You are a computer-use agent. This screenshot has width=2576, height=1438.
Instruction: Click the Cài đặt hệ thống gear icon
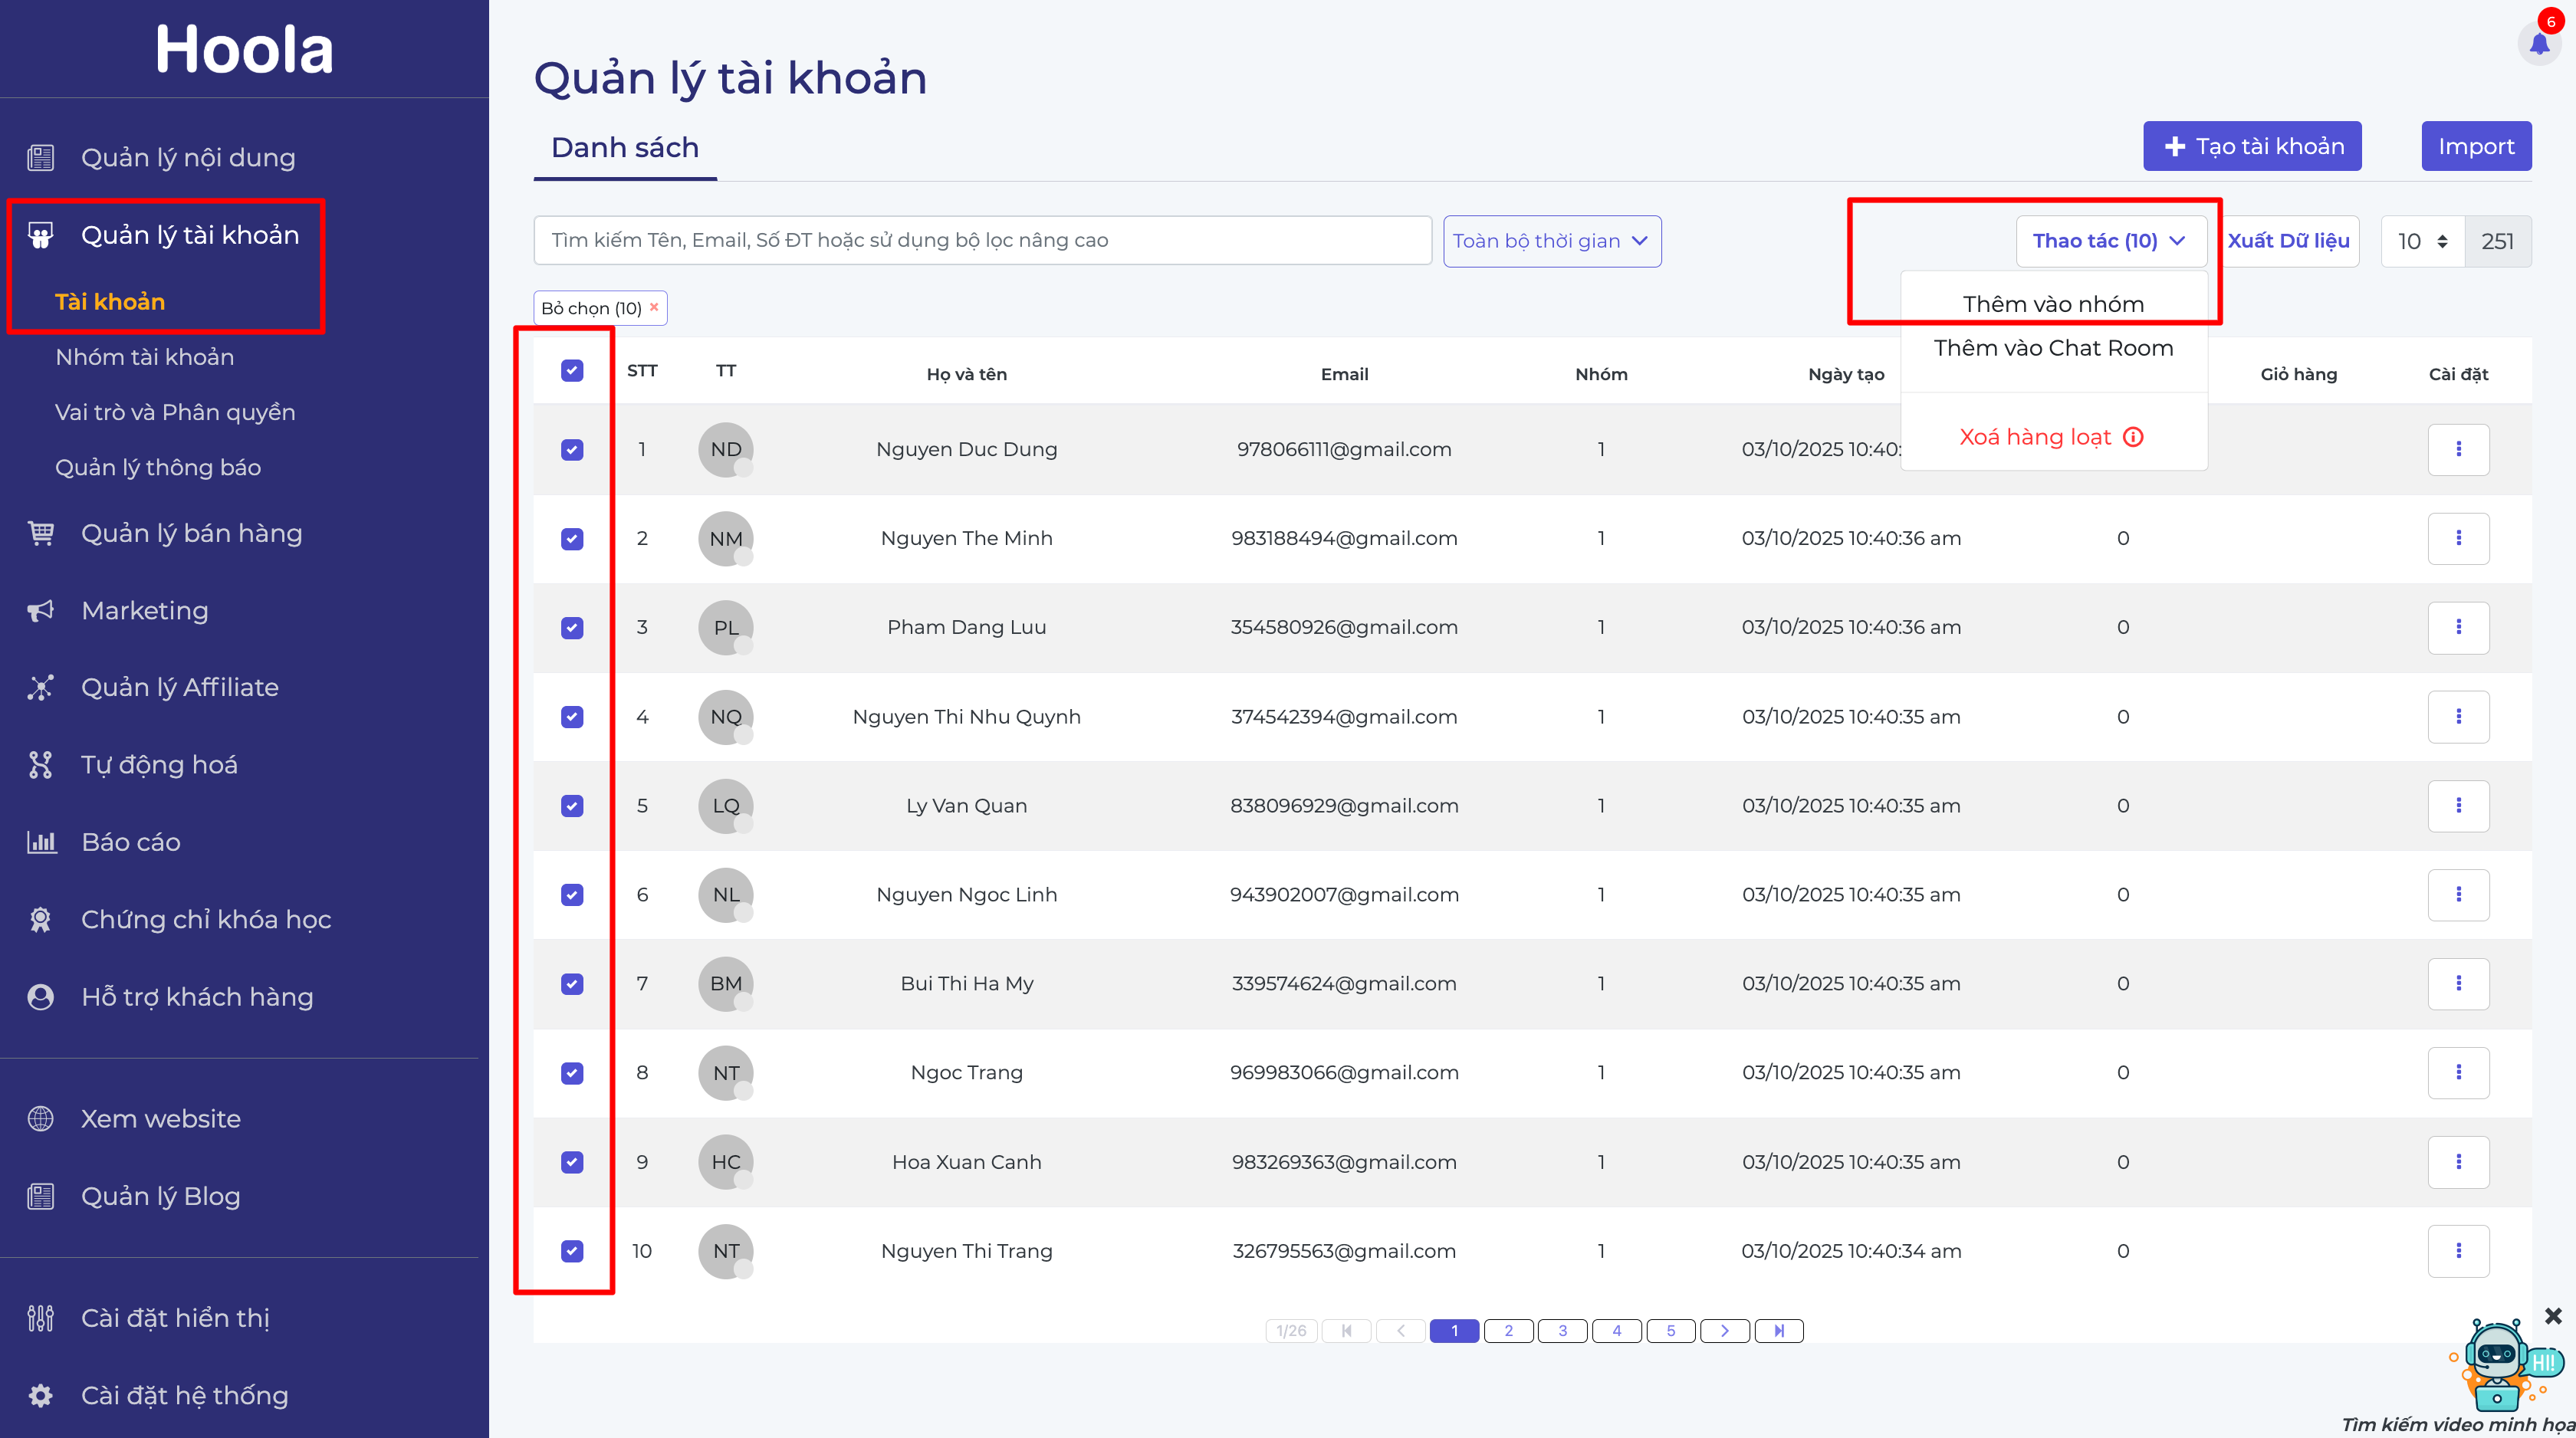click(x=40, y=1395)
